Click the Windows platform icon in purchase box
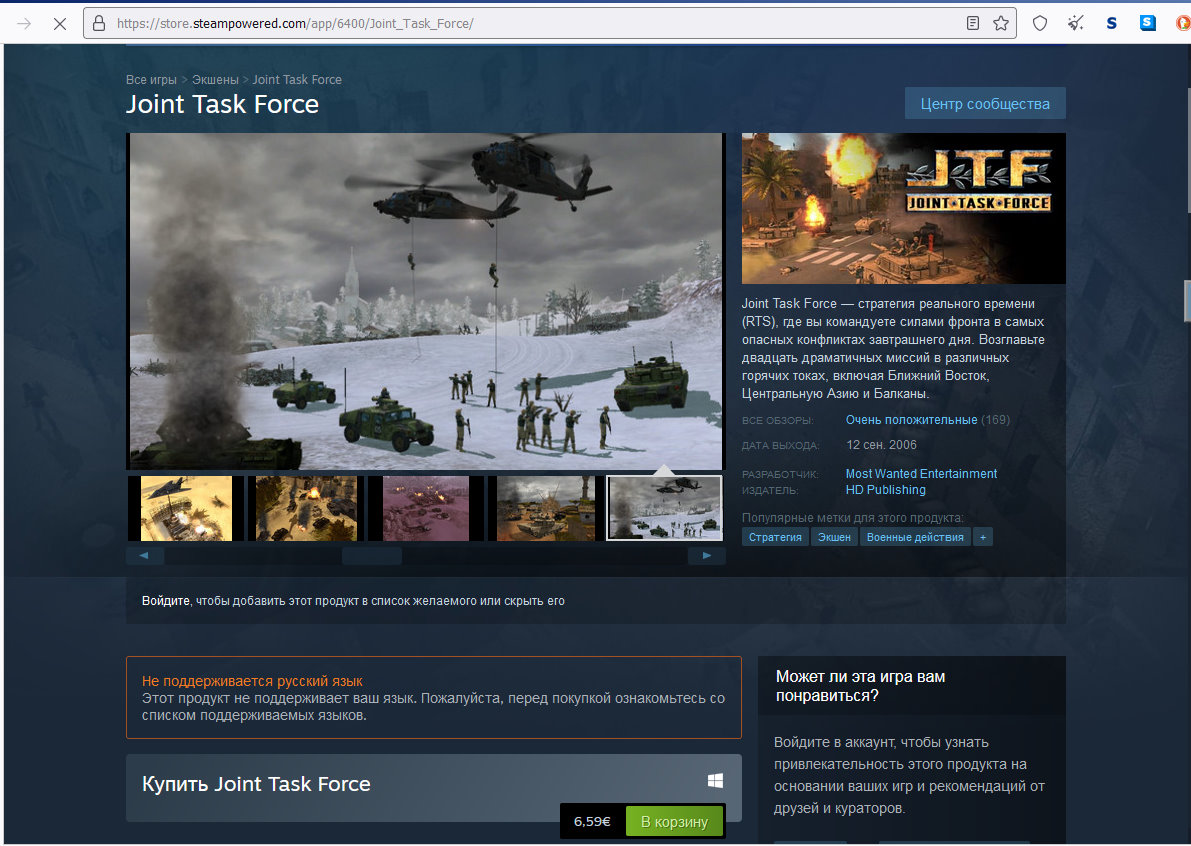This screenshot has height=846, width=1191. [x=716, y=781]
